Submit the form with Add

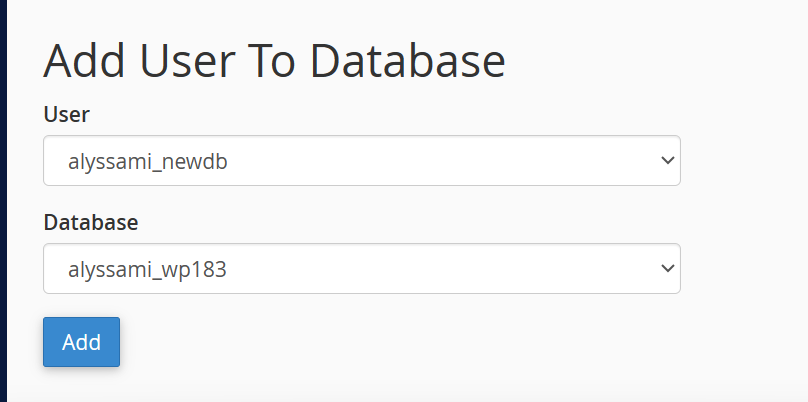pos(81,342)
